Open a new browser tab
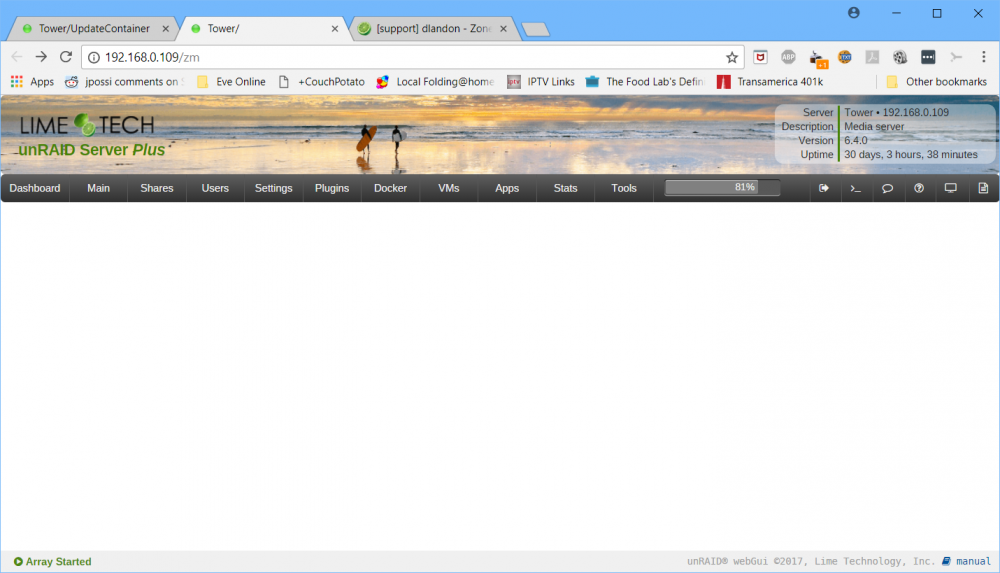Screen dimensions: 1000x573 [x=535, y=29]
